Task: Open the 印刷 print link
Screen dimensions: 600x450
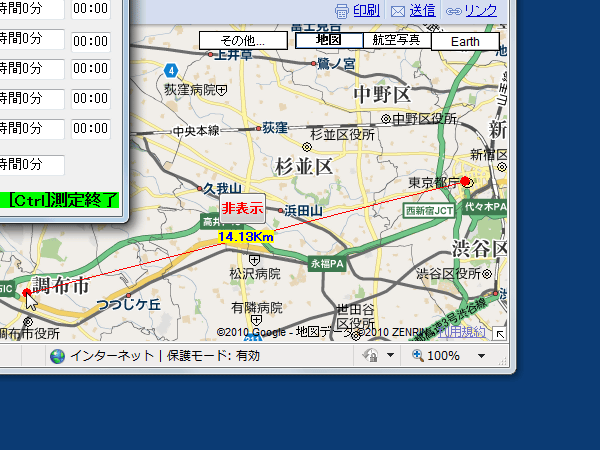Action: click(366, 11)
